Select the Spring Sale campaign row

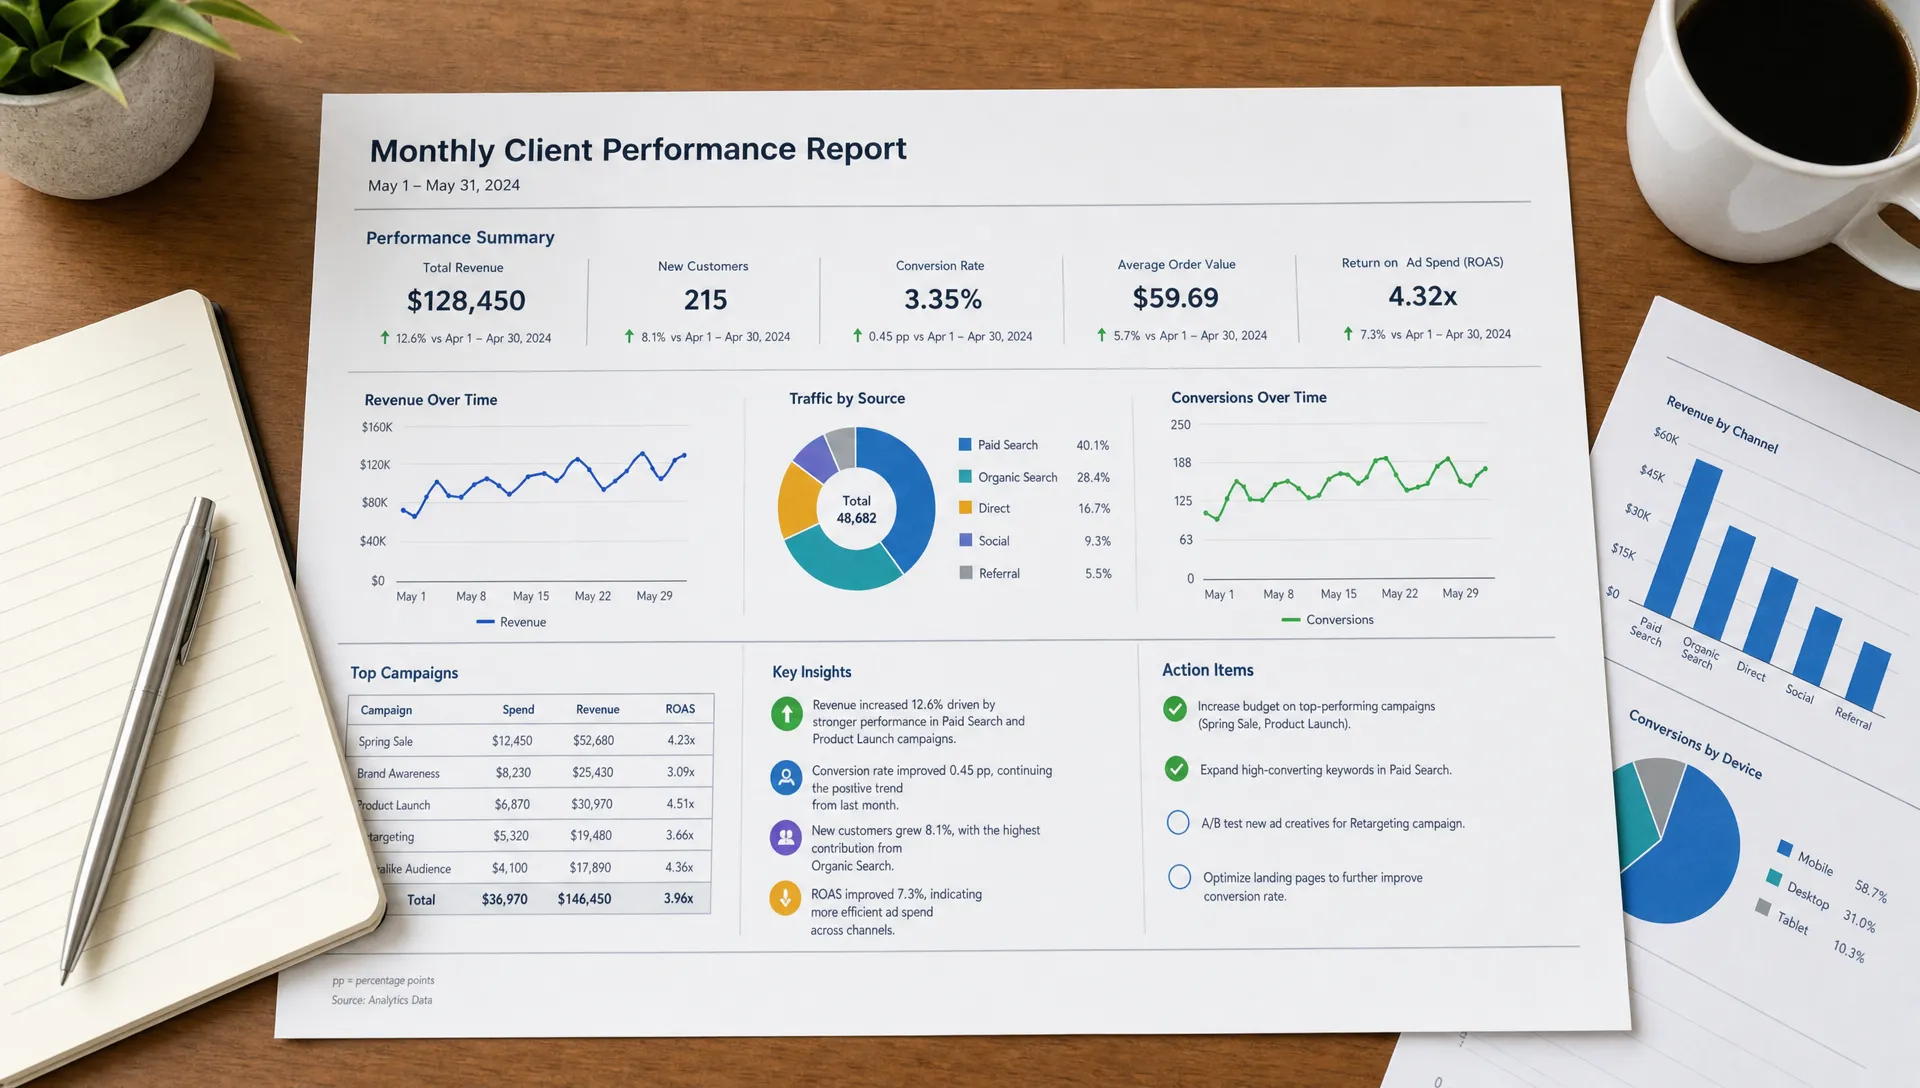click(x=530, y=741)
